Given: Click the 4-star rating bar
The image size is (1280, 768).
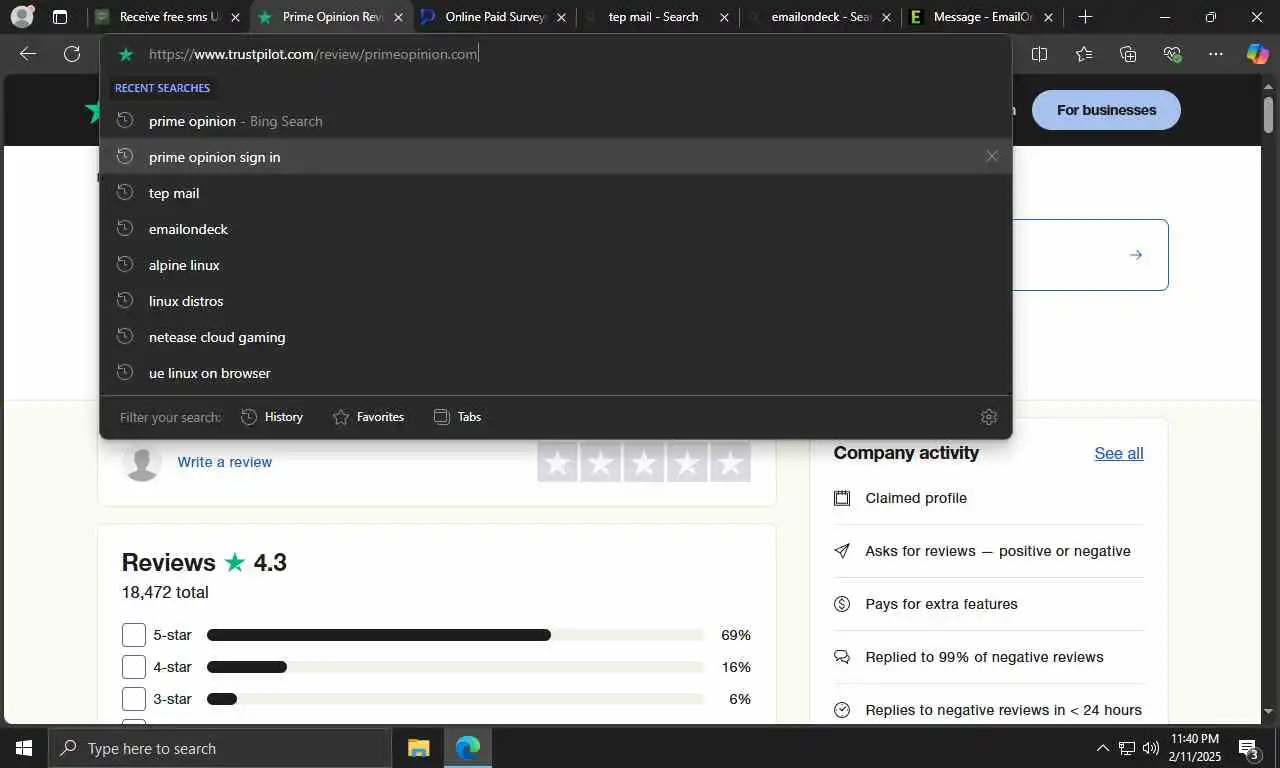Looking at the screenshot, I should pos(455,667).
